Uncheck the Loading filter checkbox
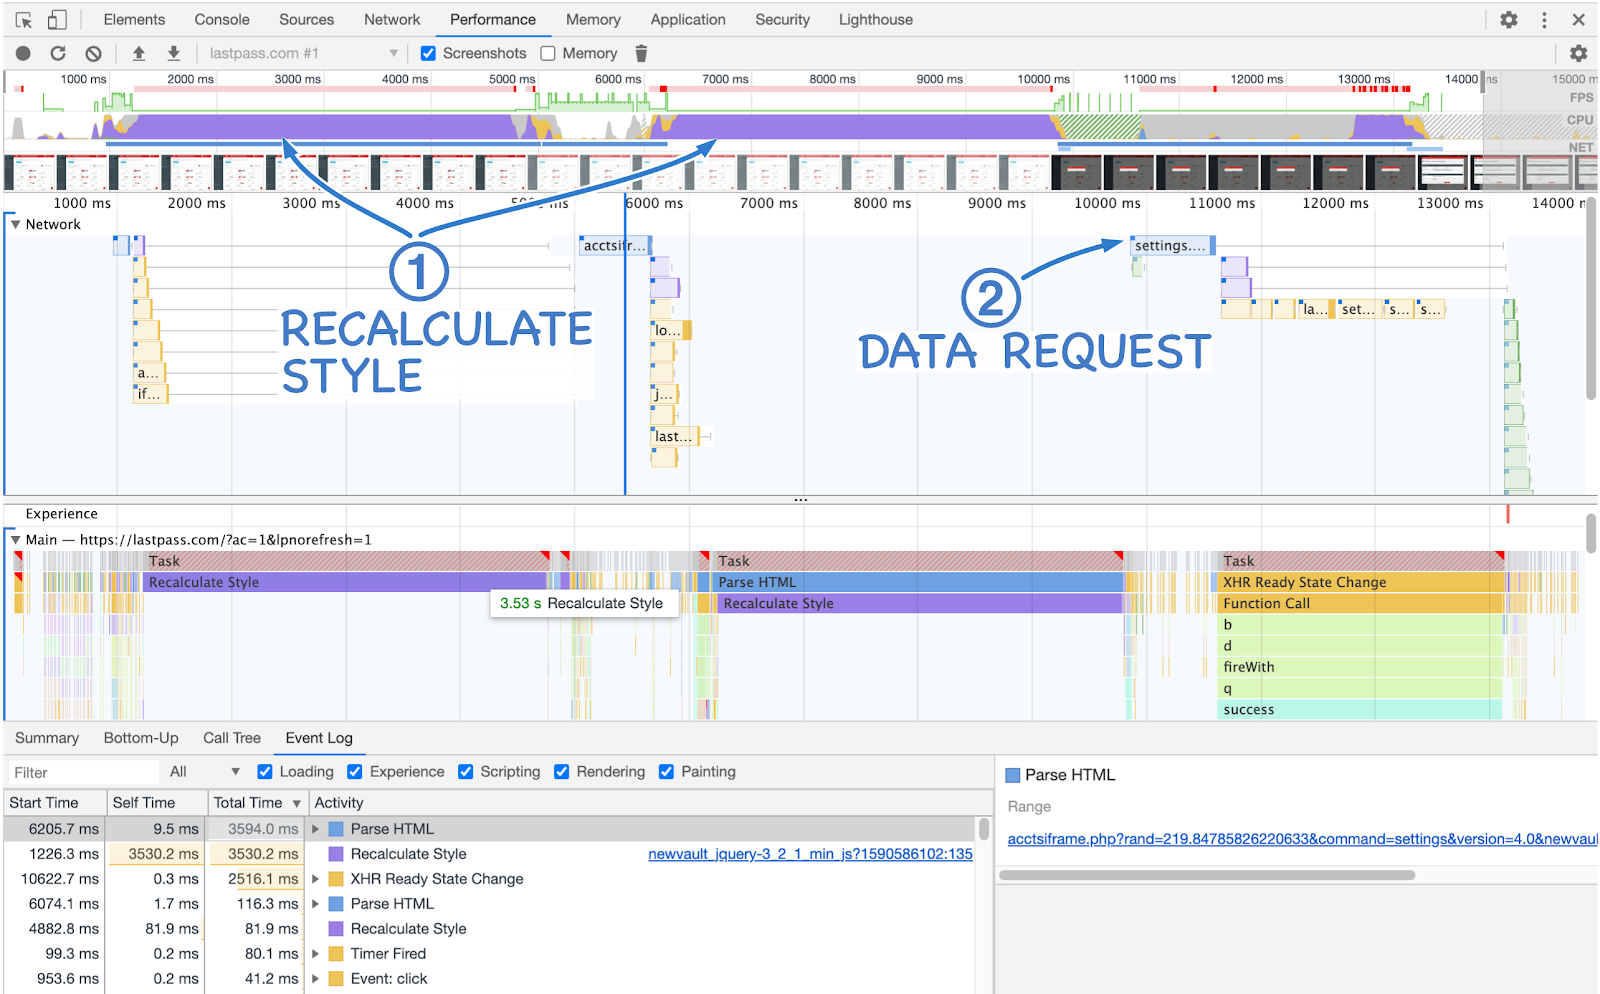This screenshot has width=1600, height=994. [265, 772]
